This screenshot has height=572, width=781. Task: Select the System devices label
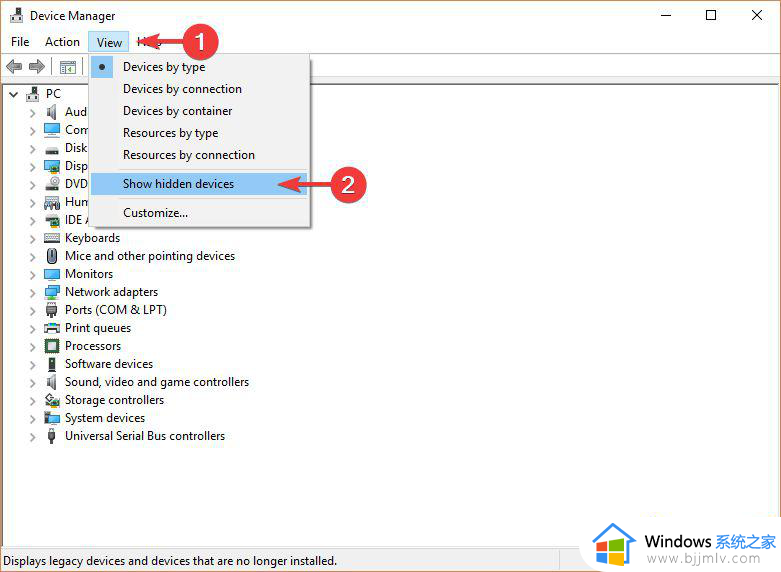pos(105,418)
